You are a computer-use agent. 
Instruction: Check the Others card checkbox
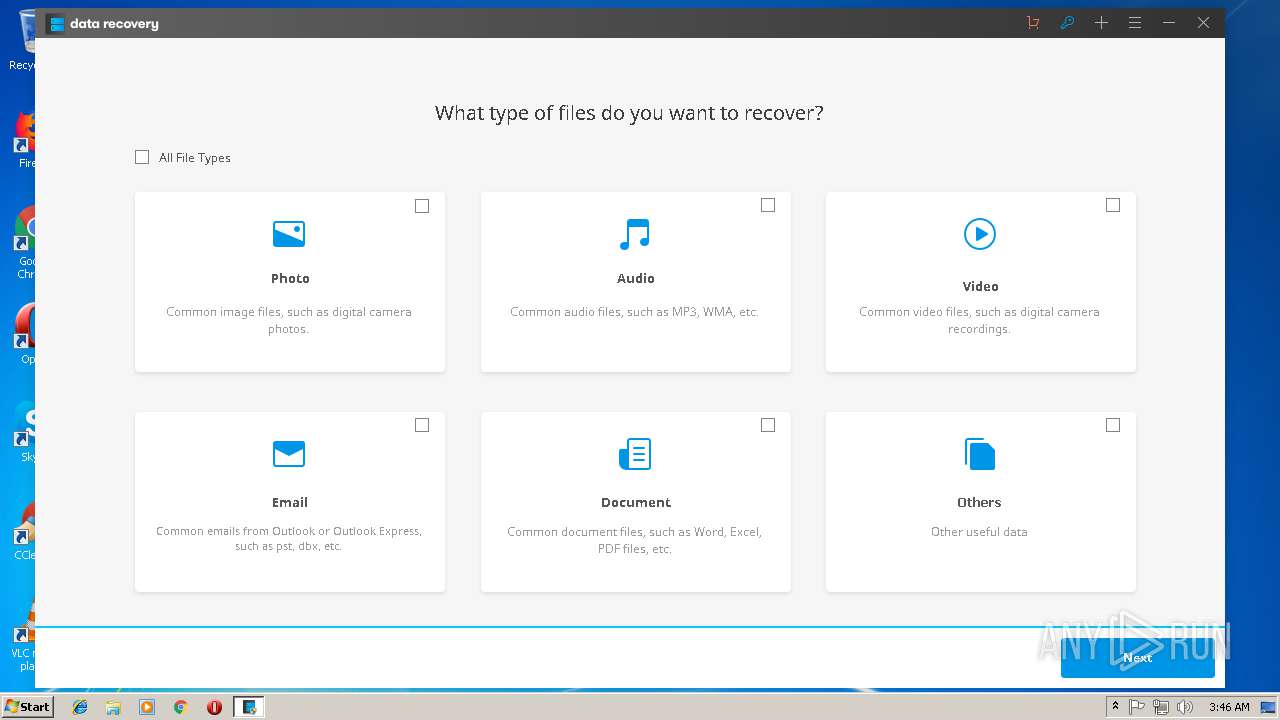pyautogui.click(x=1113, y=425)
